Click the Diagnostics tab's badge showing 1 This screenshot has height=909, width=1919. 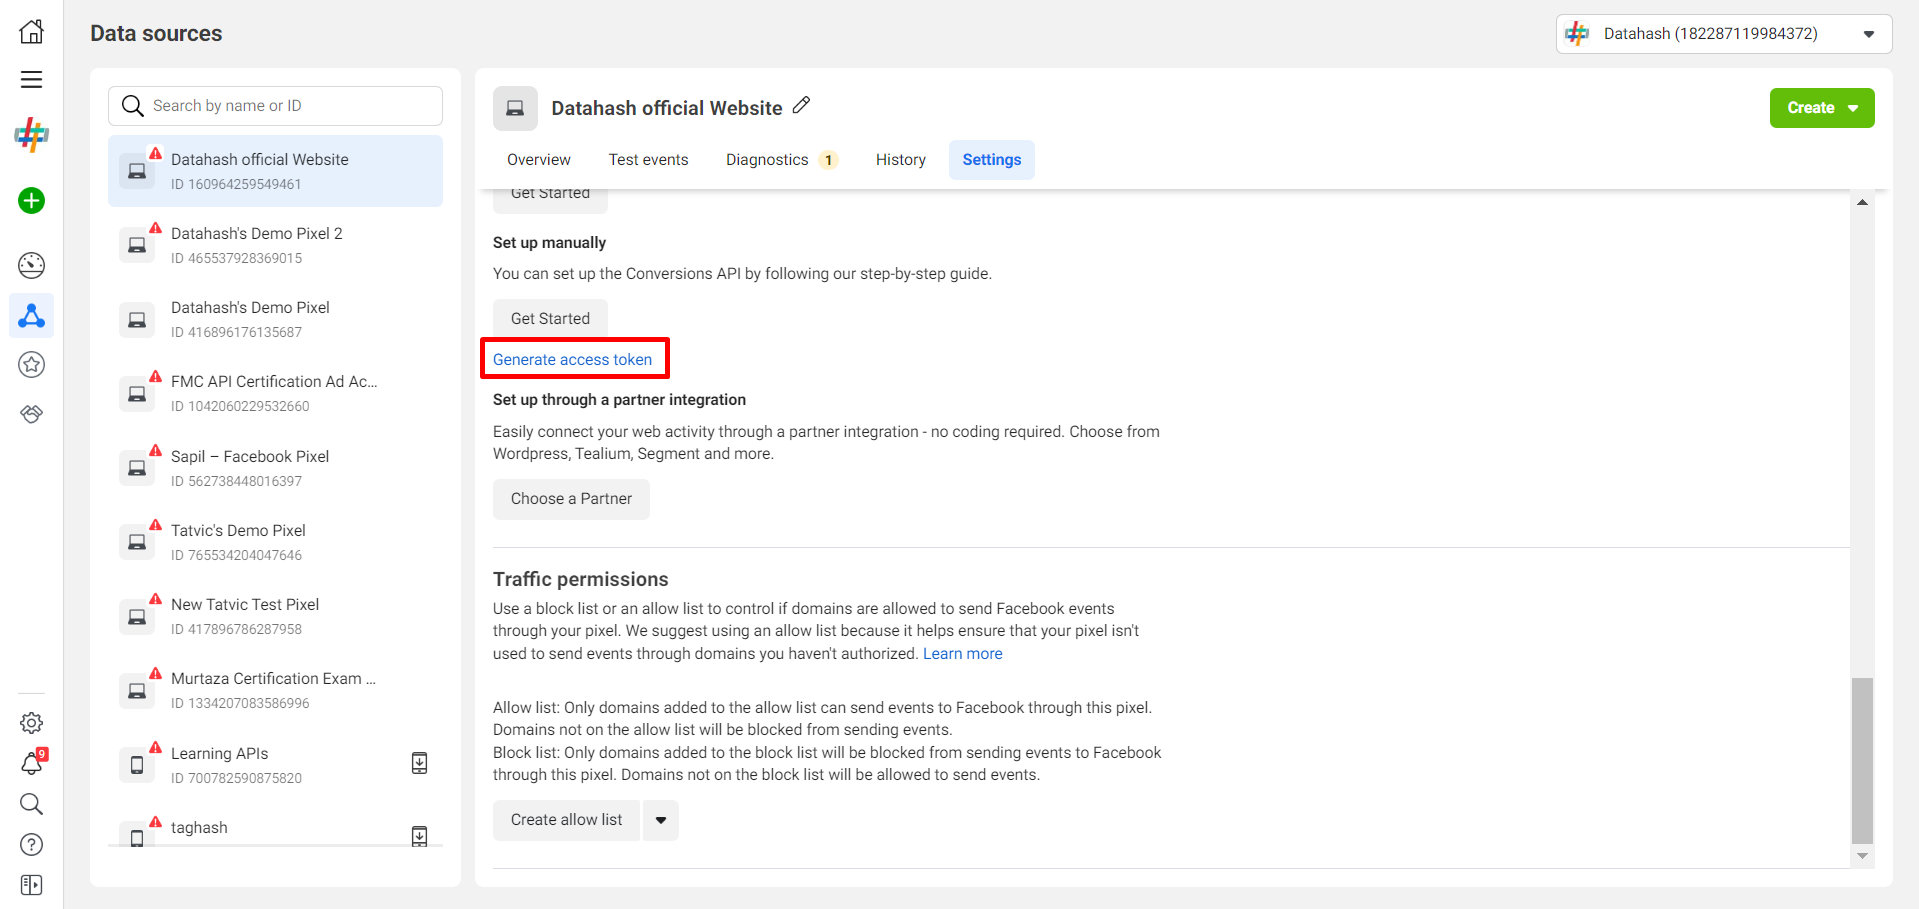click(828, 160)
